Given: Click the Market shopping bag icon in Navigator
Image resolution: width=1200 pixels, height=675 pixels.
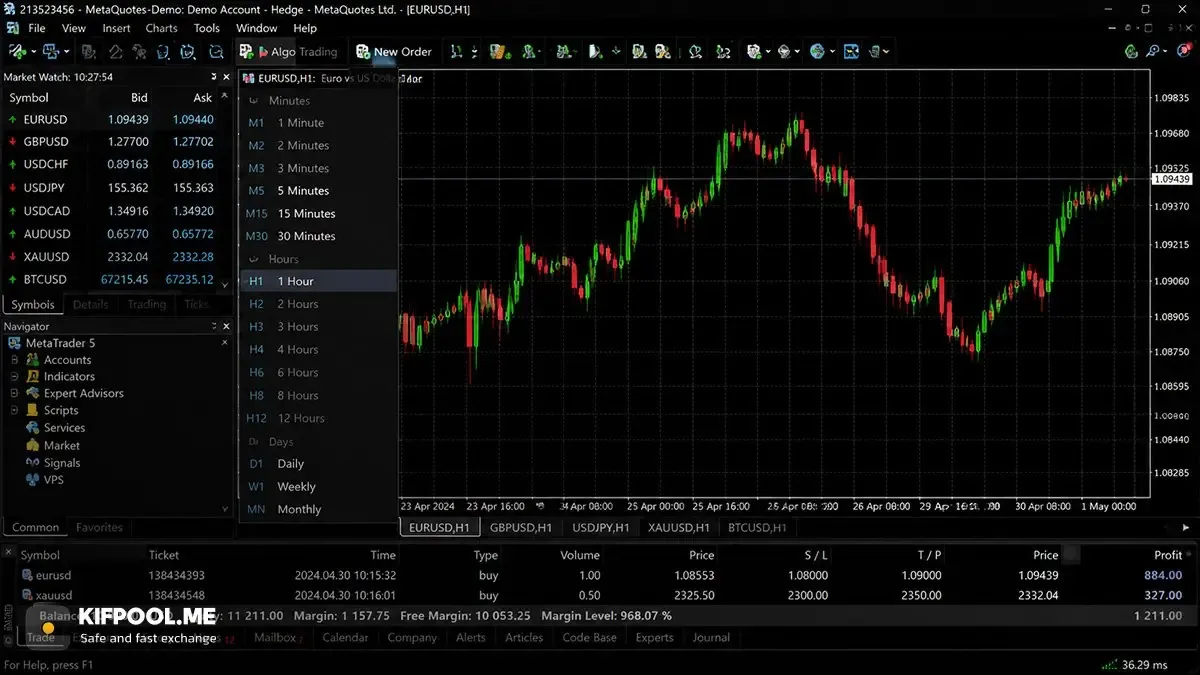Looking at the screenshot, I should coord(32,445).
